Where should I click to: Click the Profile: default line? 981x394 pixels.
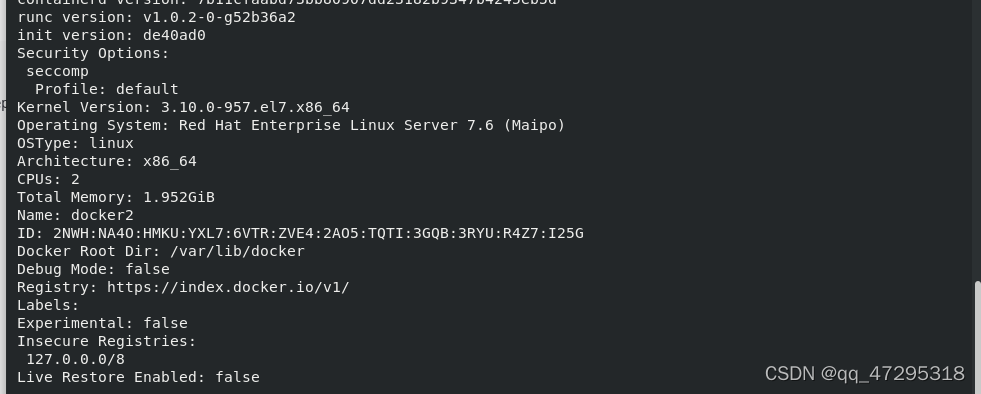coord(106,89)
